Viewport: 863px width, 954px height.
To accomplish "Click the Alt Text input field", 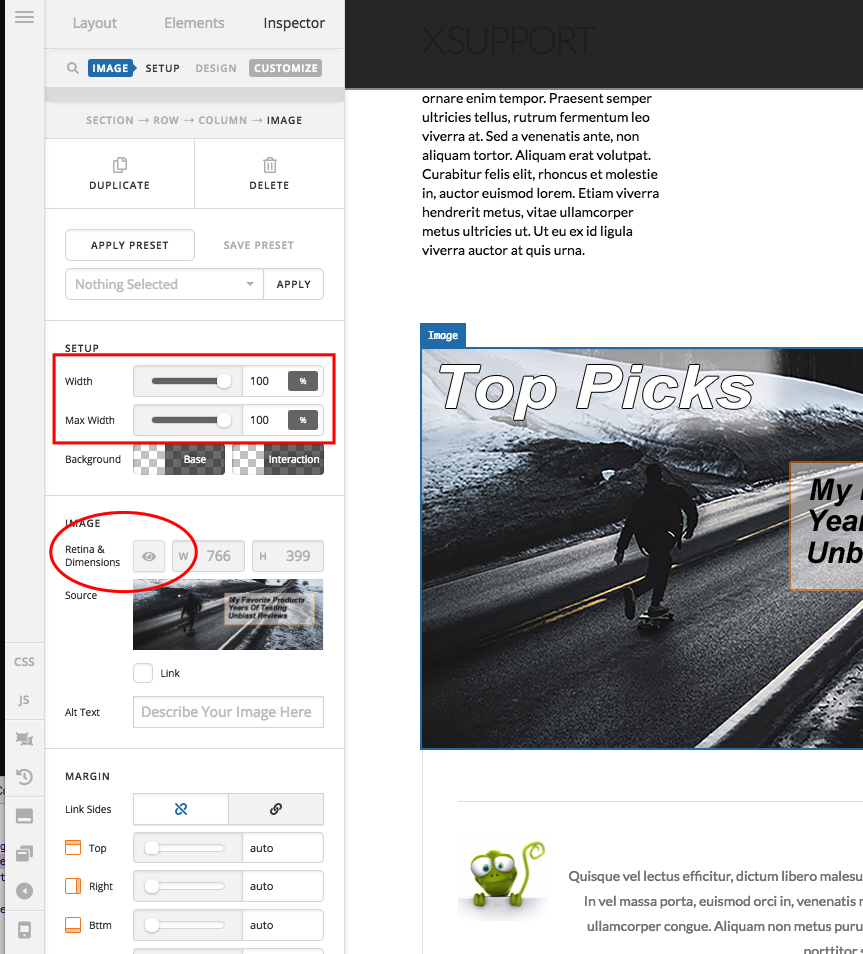I will tap(228, 712).
